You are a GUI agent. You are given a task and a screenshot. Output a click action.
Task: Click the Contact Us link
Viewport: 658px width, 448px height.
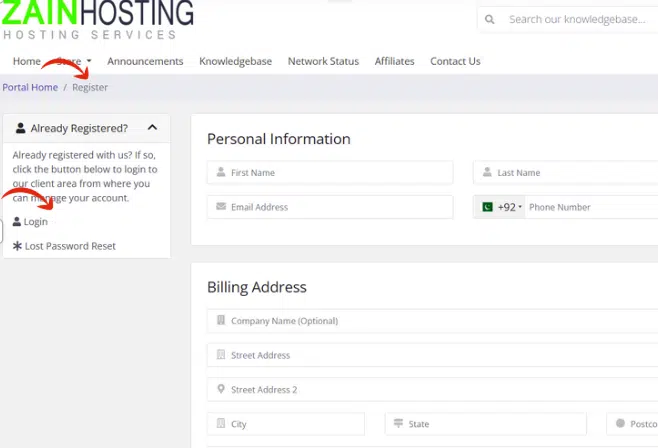455,61
